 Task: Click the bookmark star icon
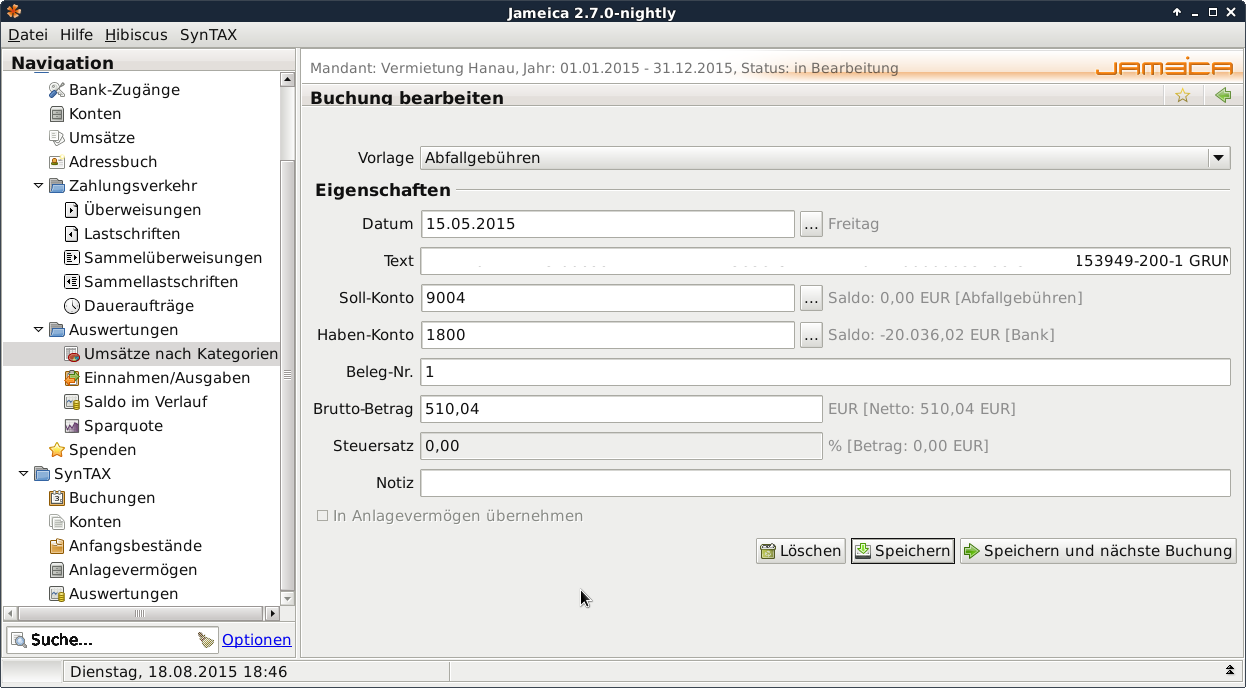click(x=1182, y=96)
